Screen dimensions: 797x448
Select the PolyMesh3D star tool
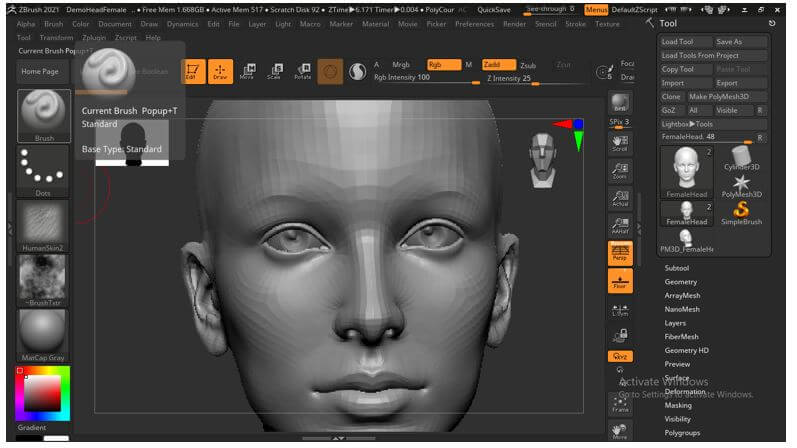[741, 186]
